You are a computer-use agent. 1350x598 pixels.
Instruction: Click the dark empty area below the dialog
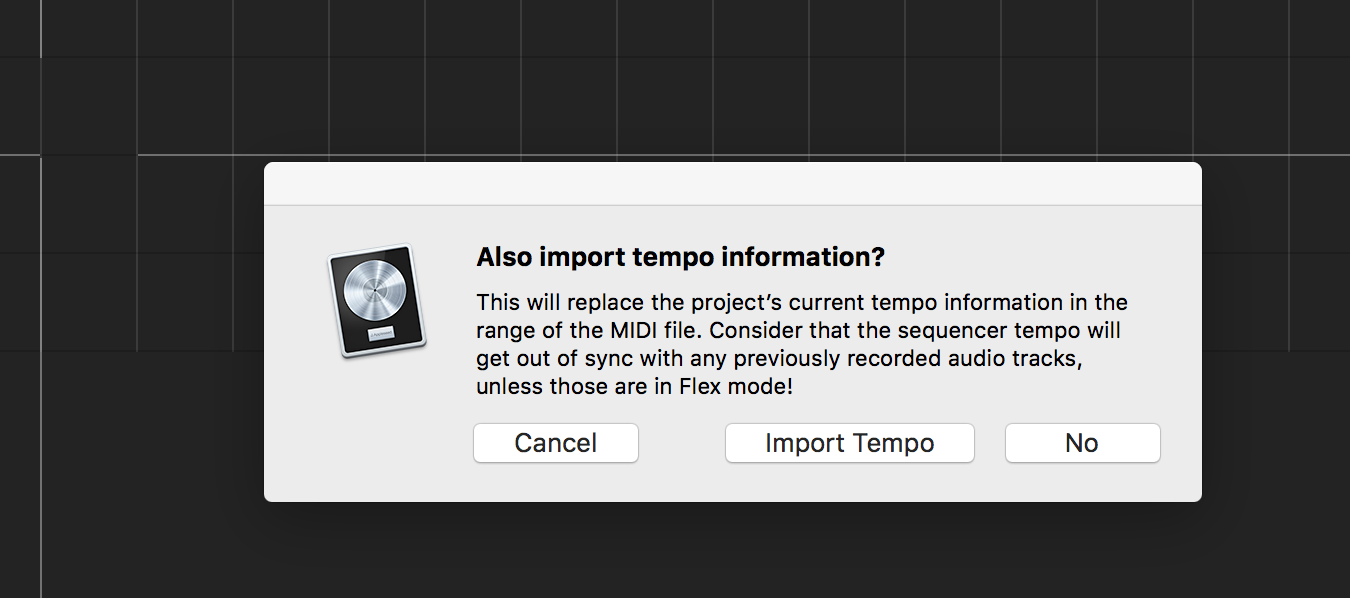click(x=732, y=550)
